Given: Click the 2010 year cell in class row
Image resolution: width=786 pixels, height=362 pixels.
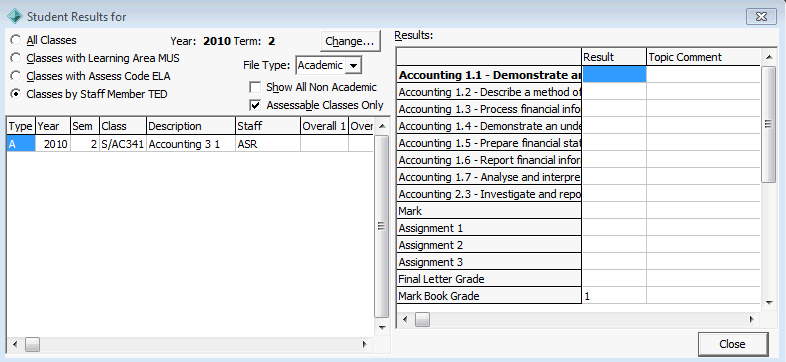Looking at the screenshot, I should [53, 144].
